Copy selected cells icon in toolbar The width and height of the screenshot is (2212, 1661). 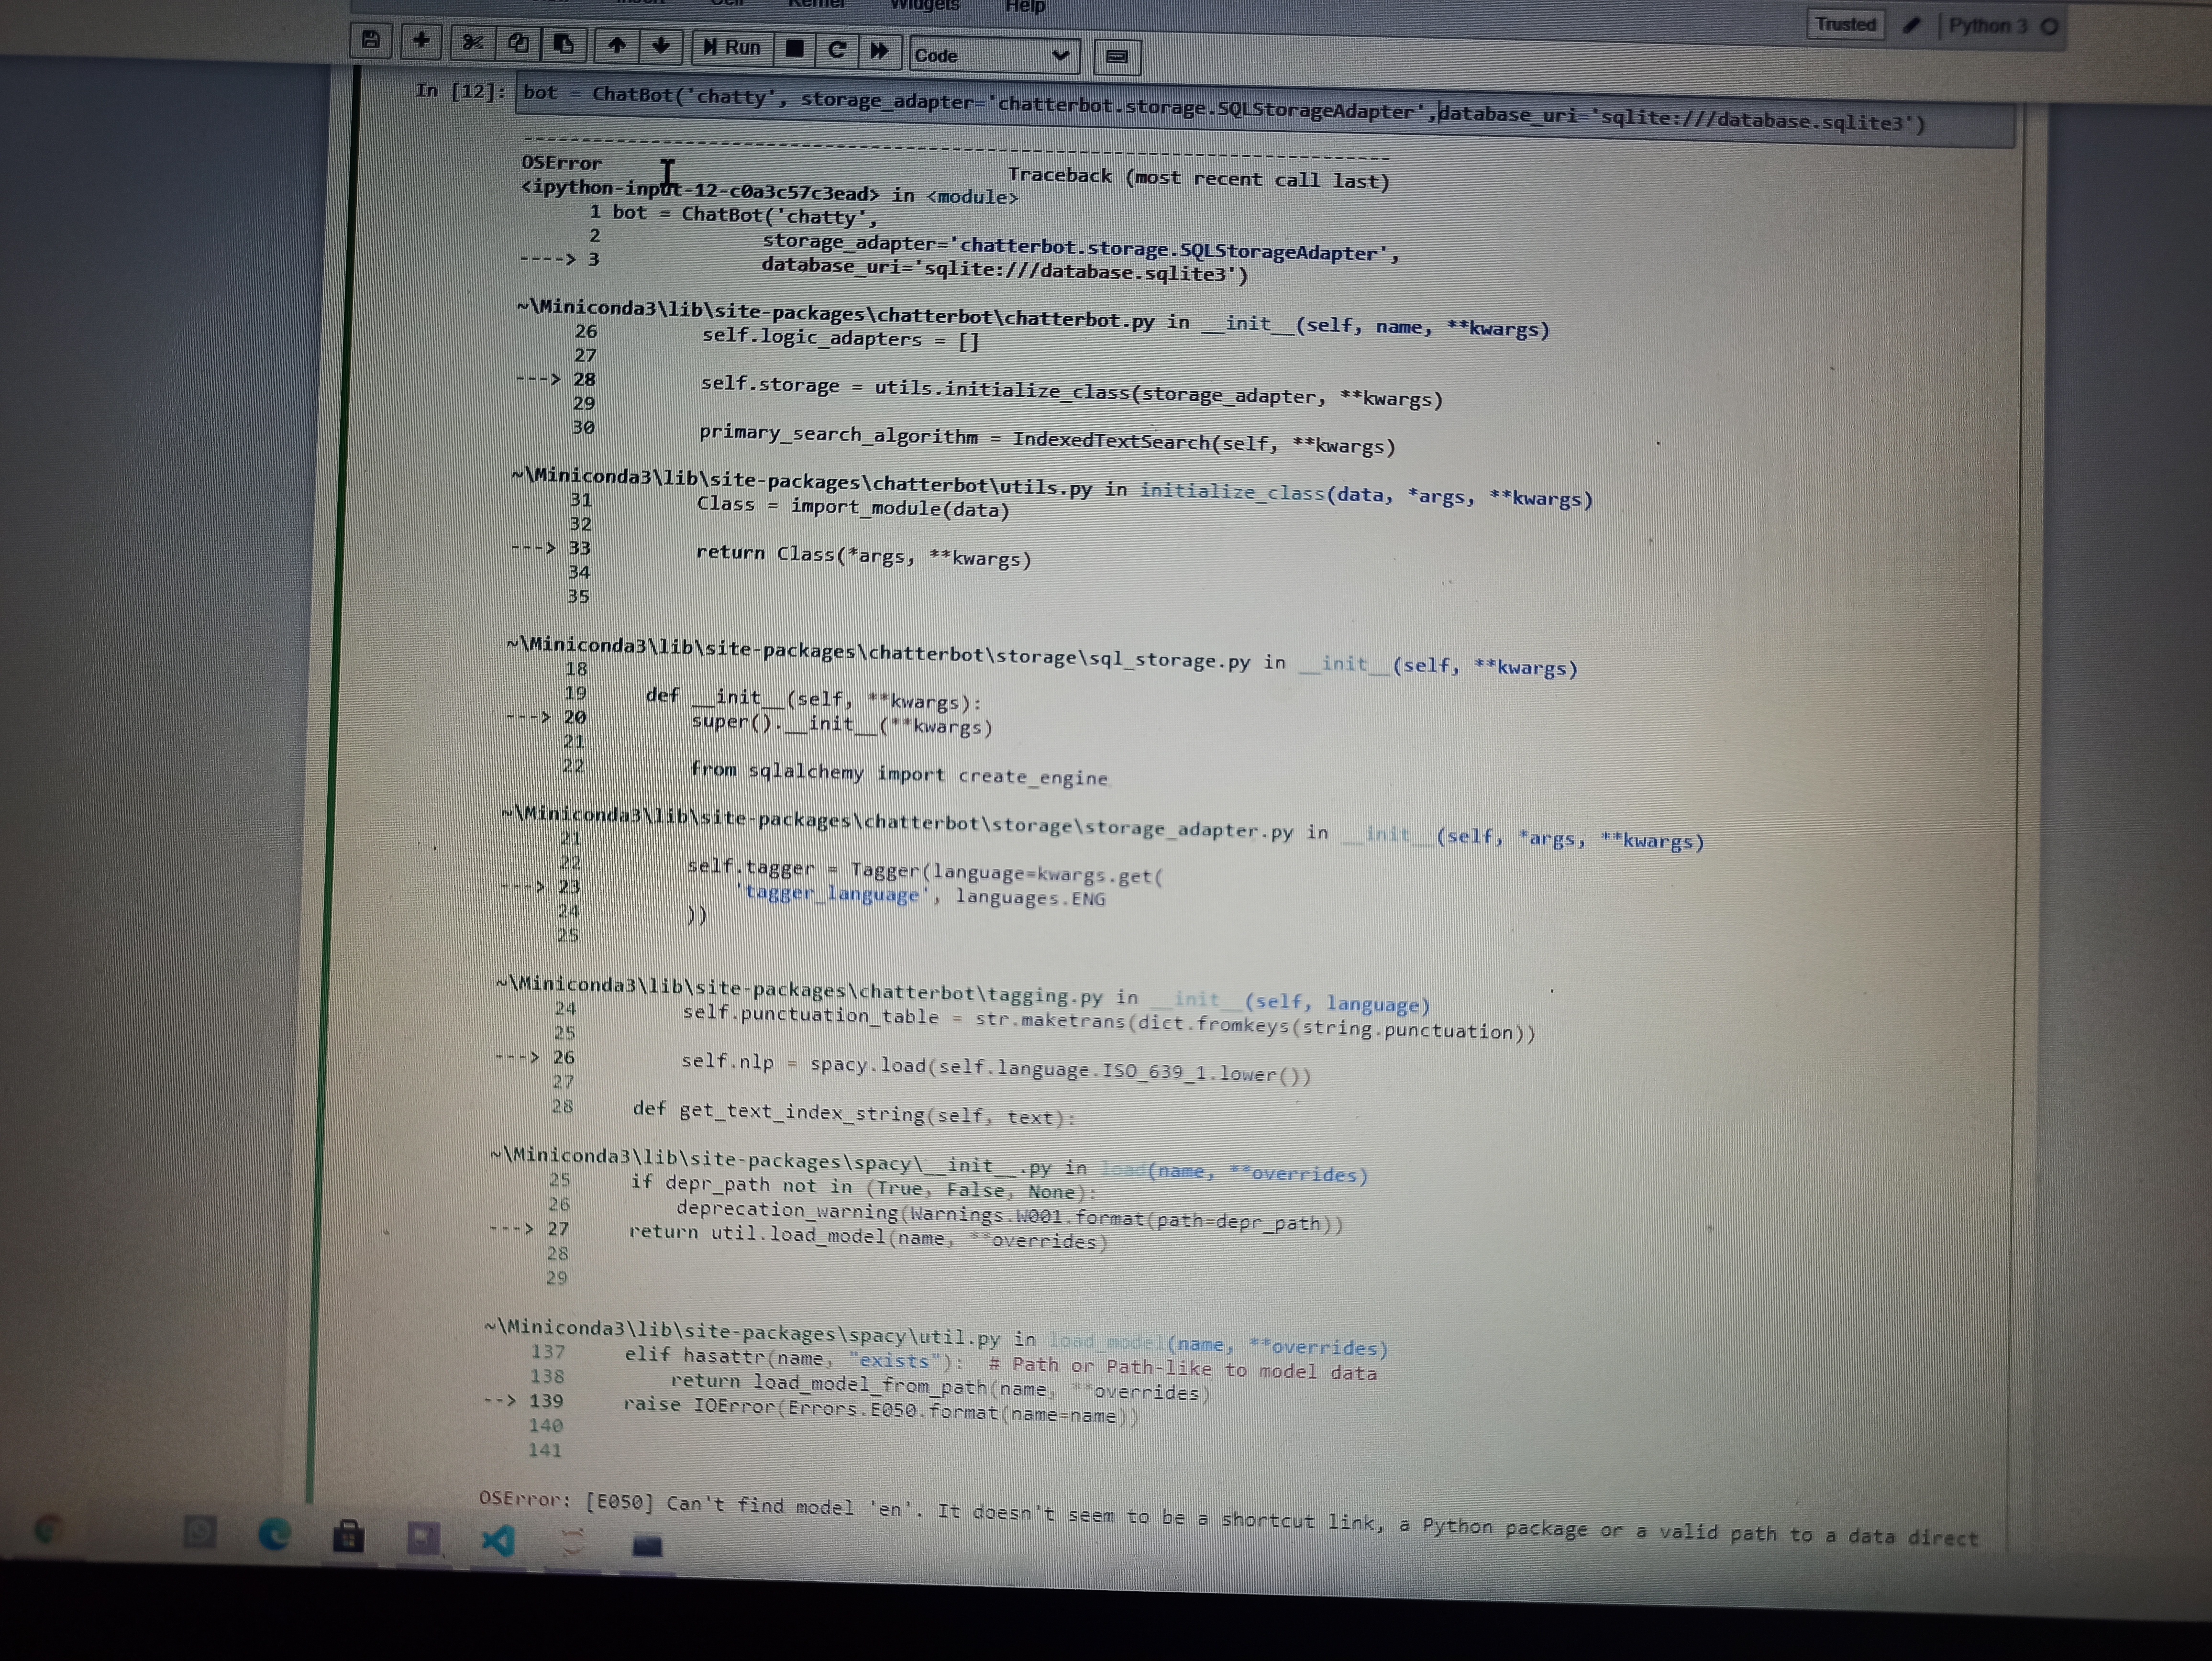(x=518, y=43)
